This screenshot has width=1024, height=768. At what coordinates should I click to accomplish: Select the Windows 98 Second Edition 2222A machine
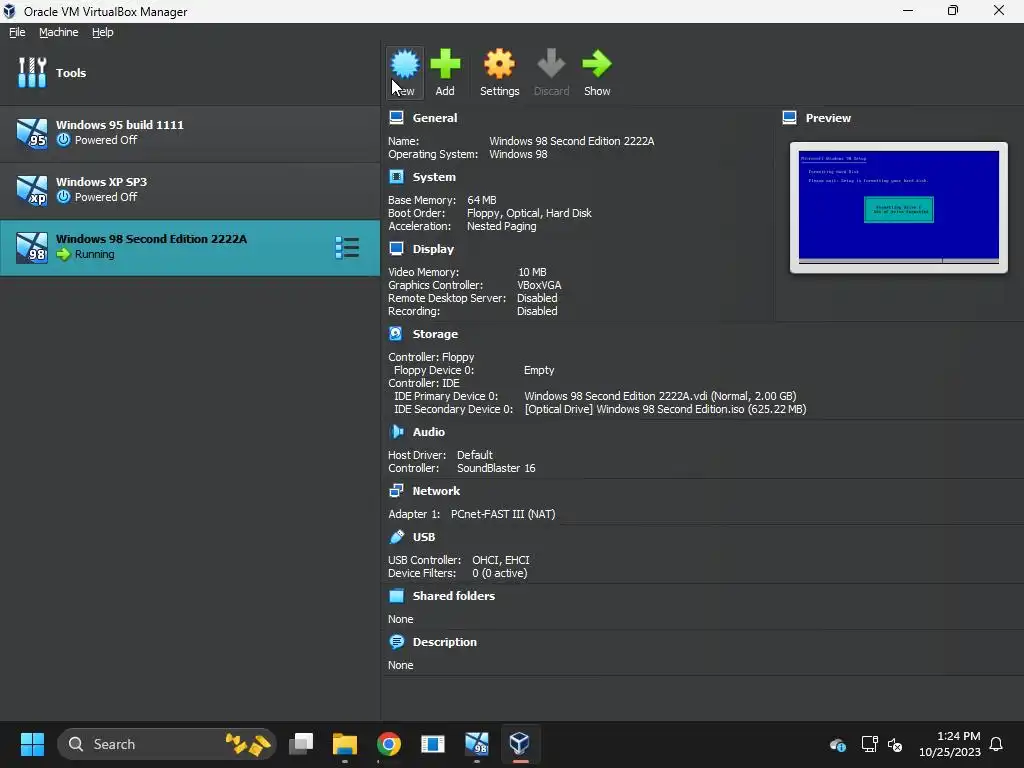point(190,248)
